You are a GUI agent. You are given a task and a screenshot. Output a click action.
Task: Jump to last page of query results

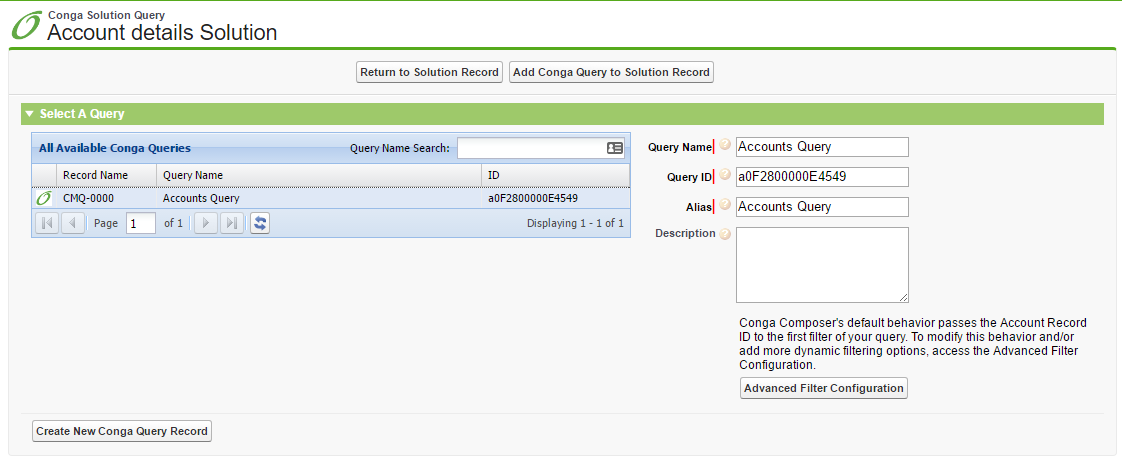click(x=232, y=223)
